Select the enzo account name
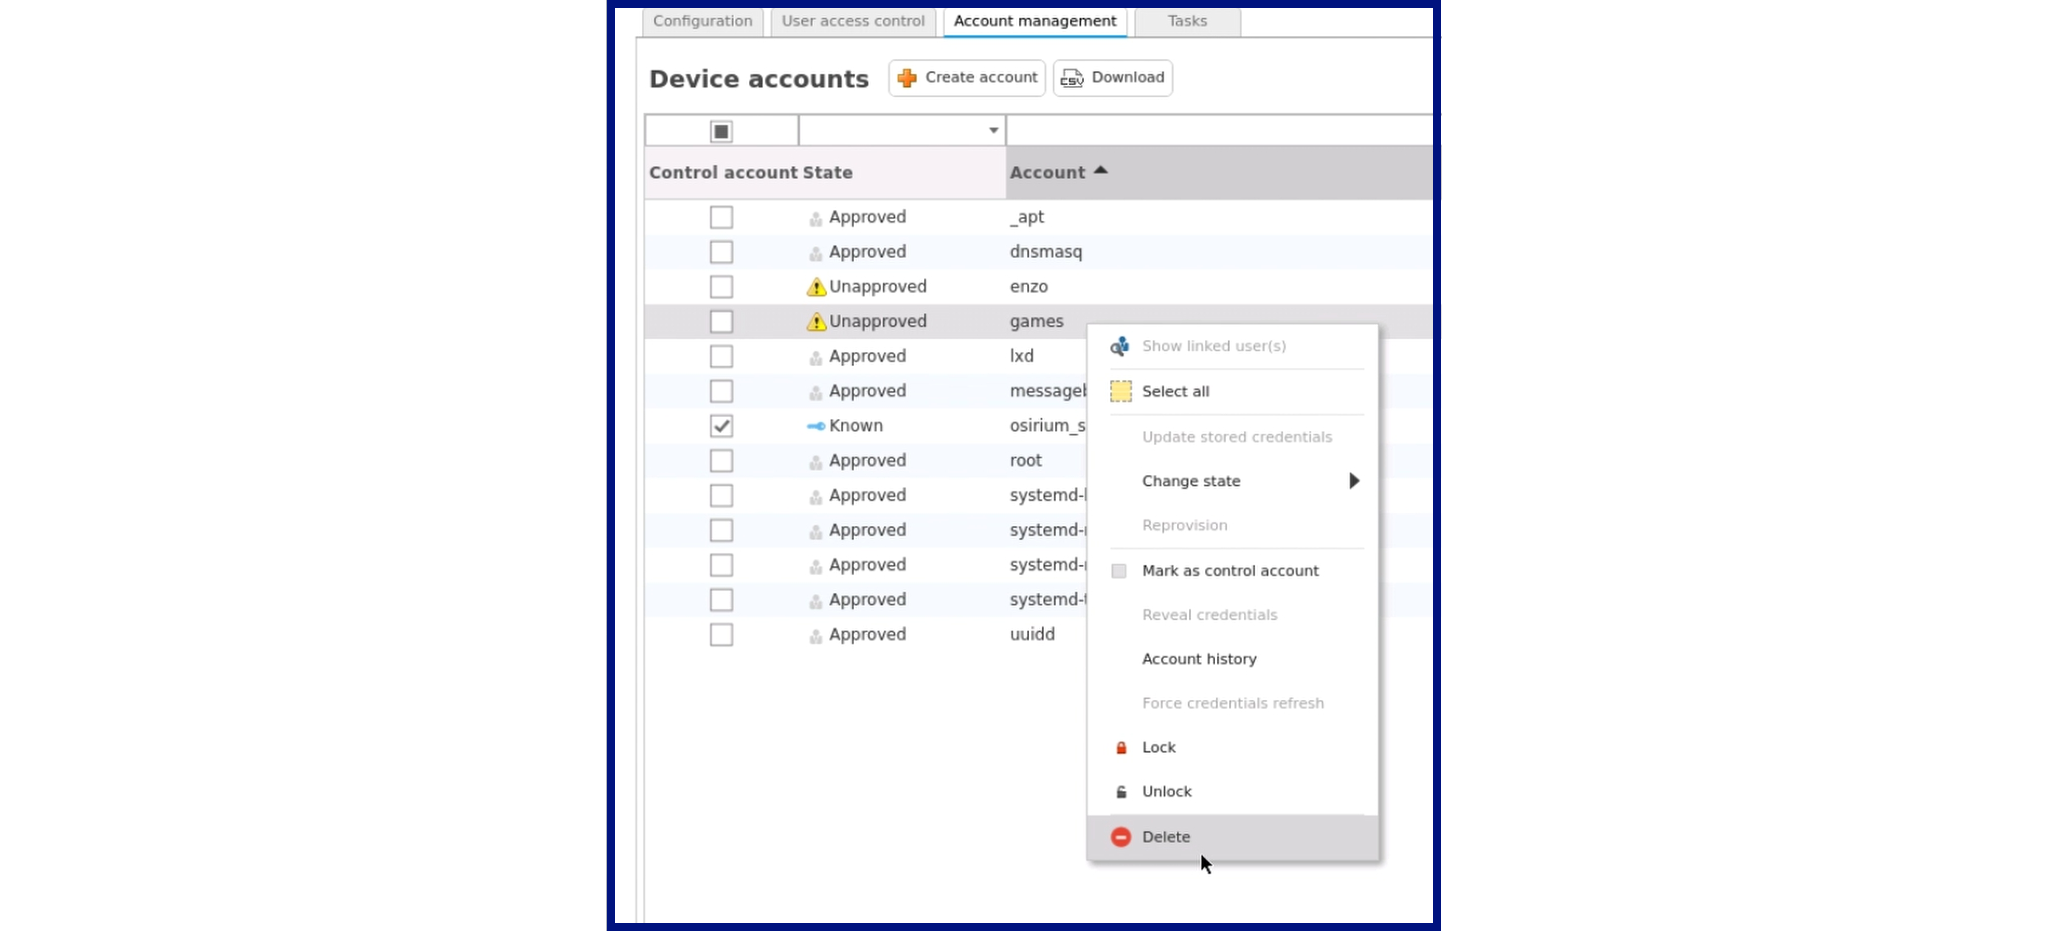 (x=1029, y=287)
